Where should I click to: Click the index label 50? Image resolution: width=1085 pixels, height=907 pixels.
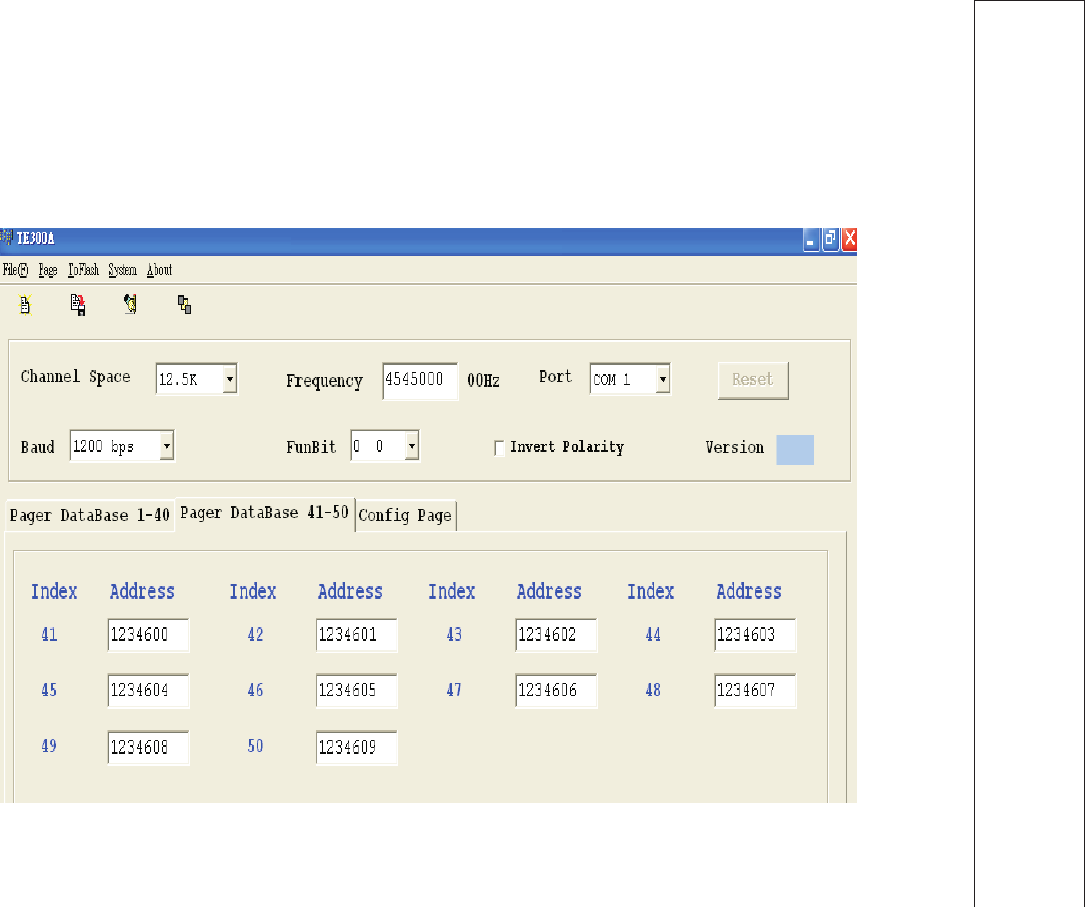[x=255, y=746]
